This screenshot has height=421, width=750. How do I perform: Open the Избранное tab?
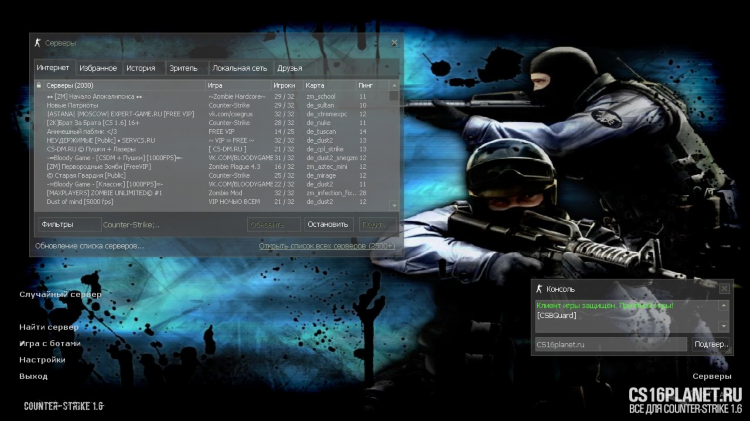coord(98,68)
